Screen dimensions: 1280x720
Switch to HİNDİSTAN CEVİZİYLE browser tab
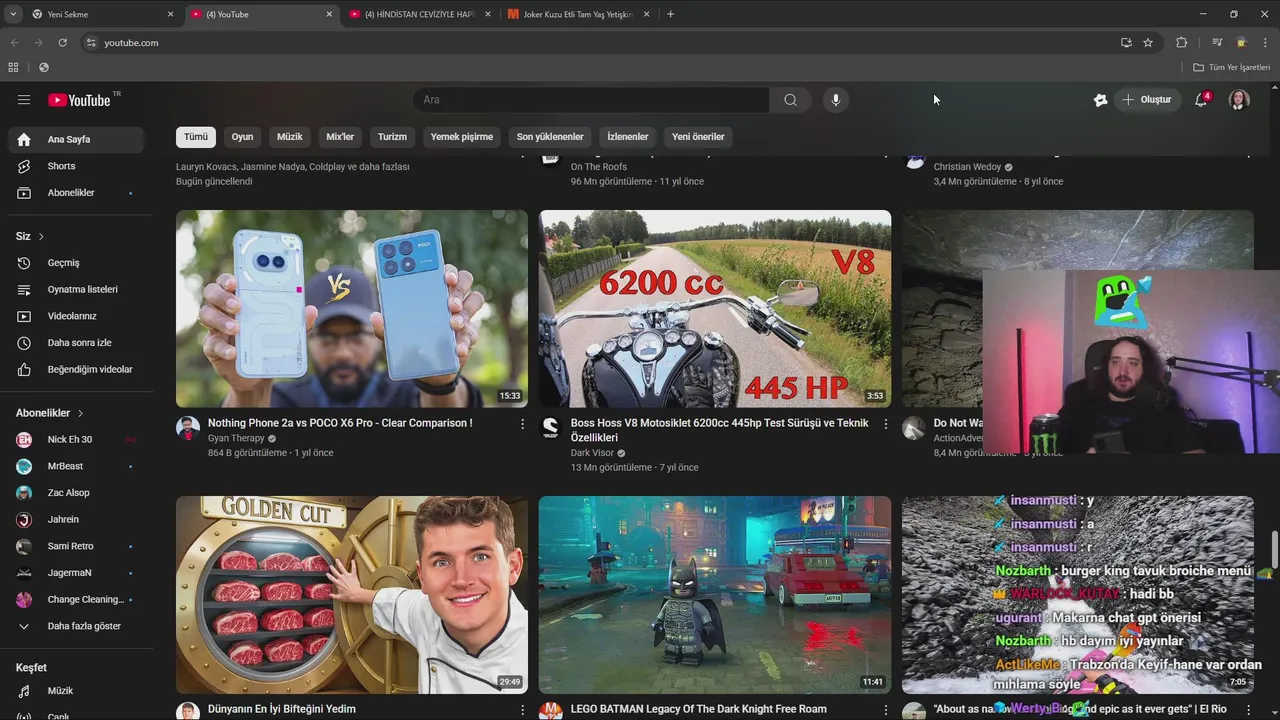(x=420, y=14)
